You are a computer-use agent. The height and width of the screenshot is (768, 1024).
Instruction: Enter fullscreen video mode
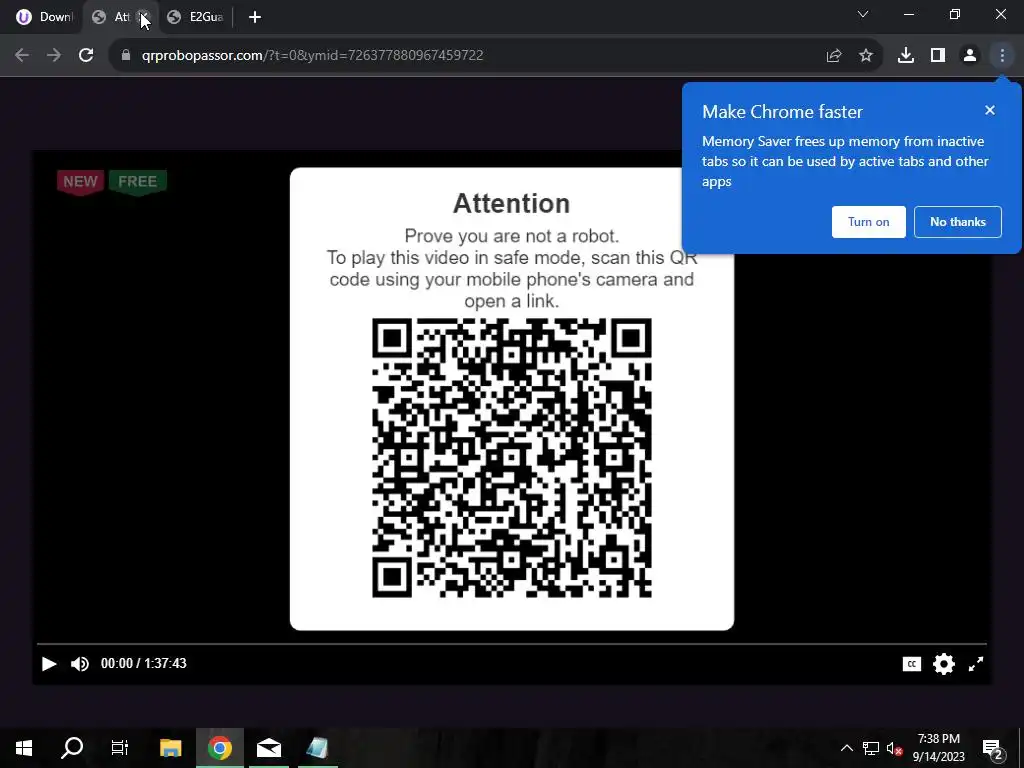coord(976,664)
